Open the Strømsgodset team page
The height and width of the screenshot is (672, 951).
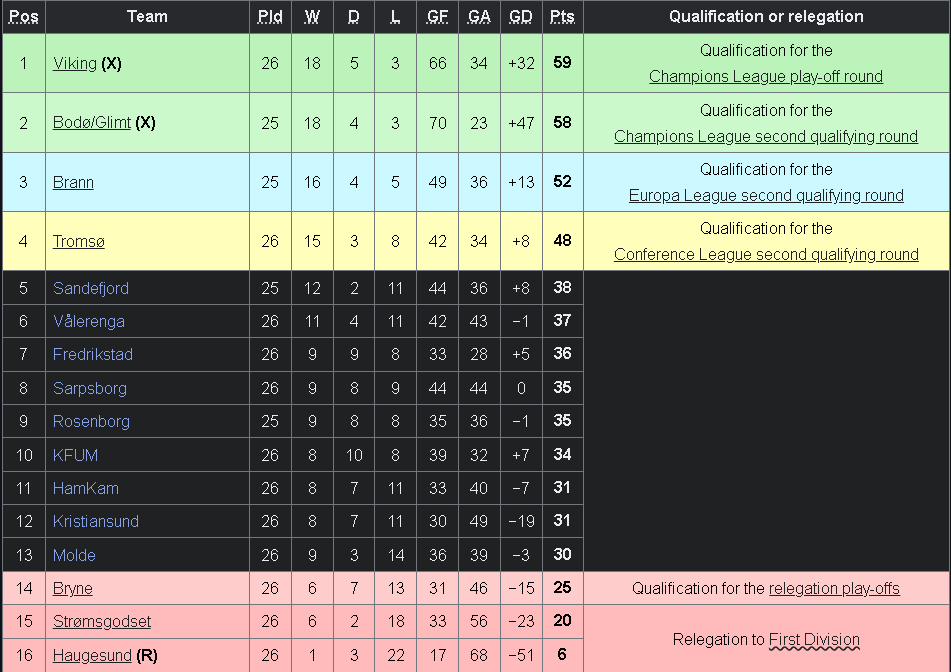click(x=102, y=621)
